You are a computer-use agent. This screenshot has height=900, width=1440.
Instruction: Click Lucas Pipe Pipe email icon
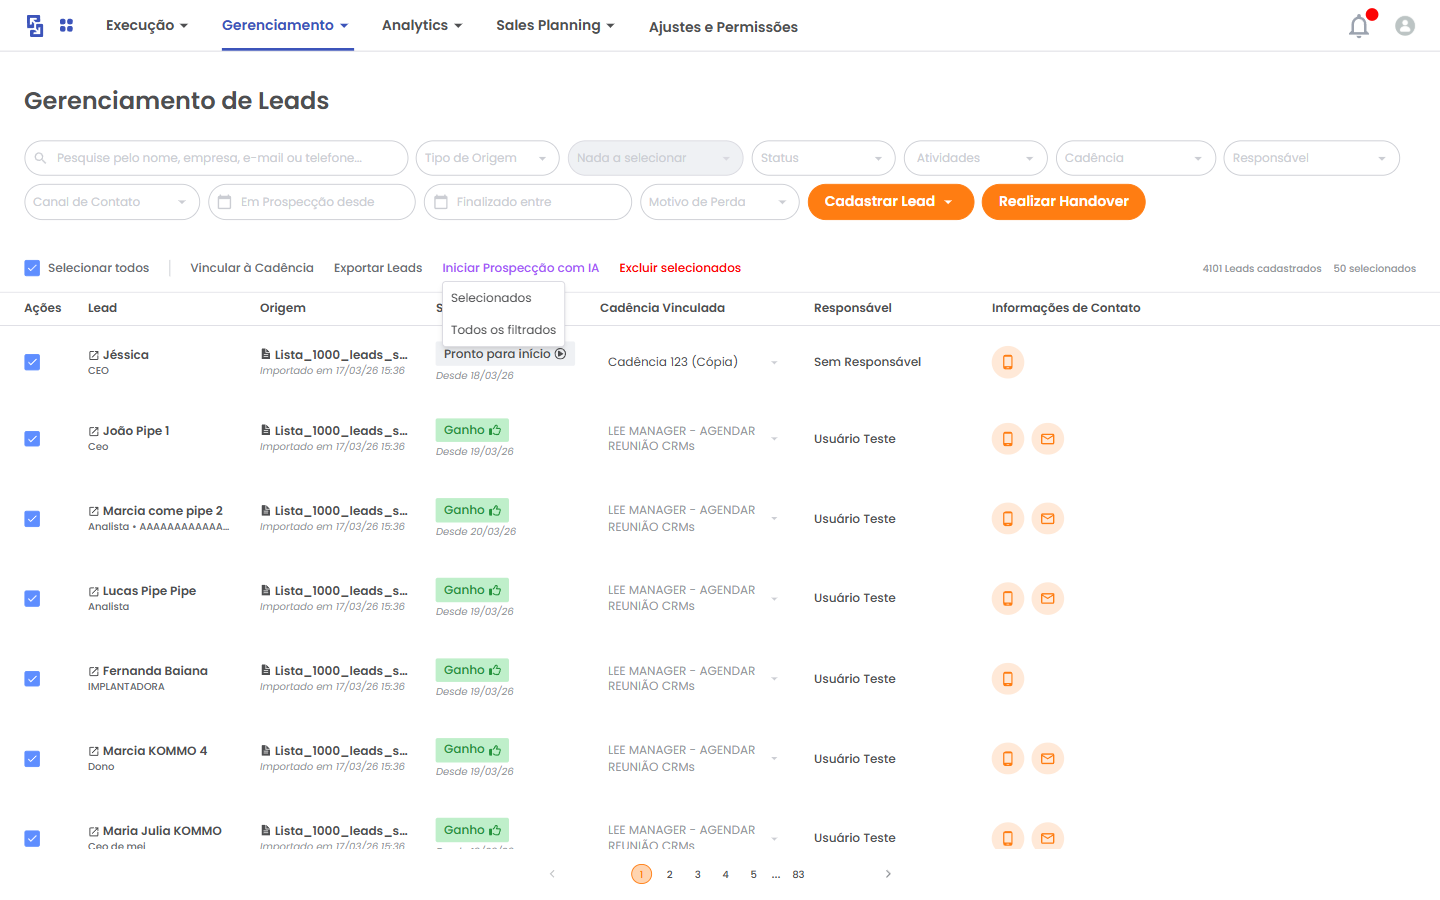(1048, 599)
